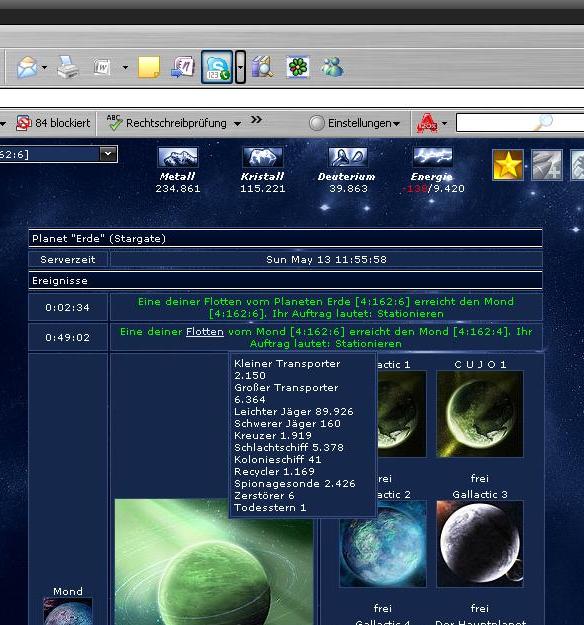
Task: Click the Skype call toolbar icon
Action: [217, 67]
